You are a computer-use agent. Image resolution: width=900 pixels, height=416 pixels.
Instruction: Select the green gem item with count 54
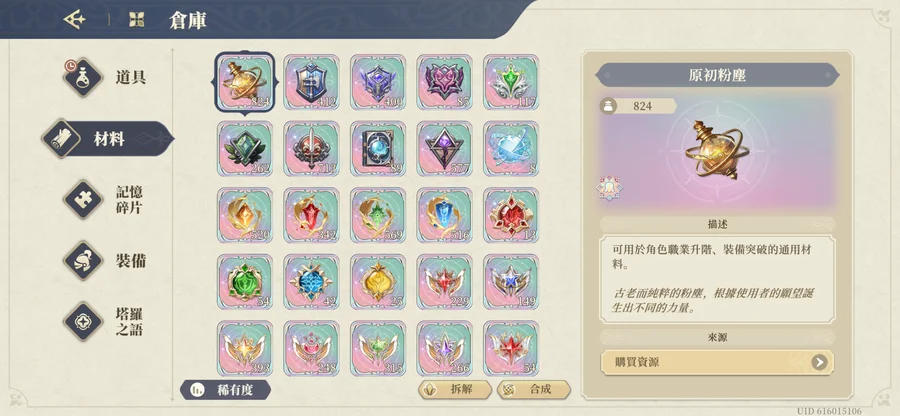[245, 282]
